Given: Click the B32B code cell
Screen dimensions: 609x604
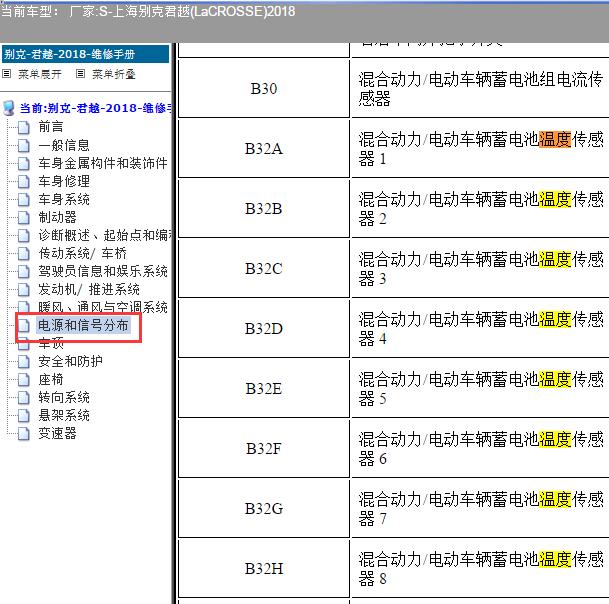Looking at the screenshot, I should [264, 209].
